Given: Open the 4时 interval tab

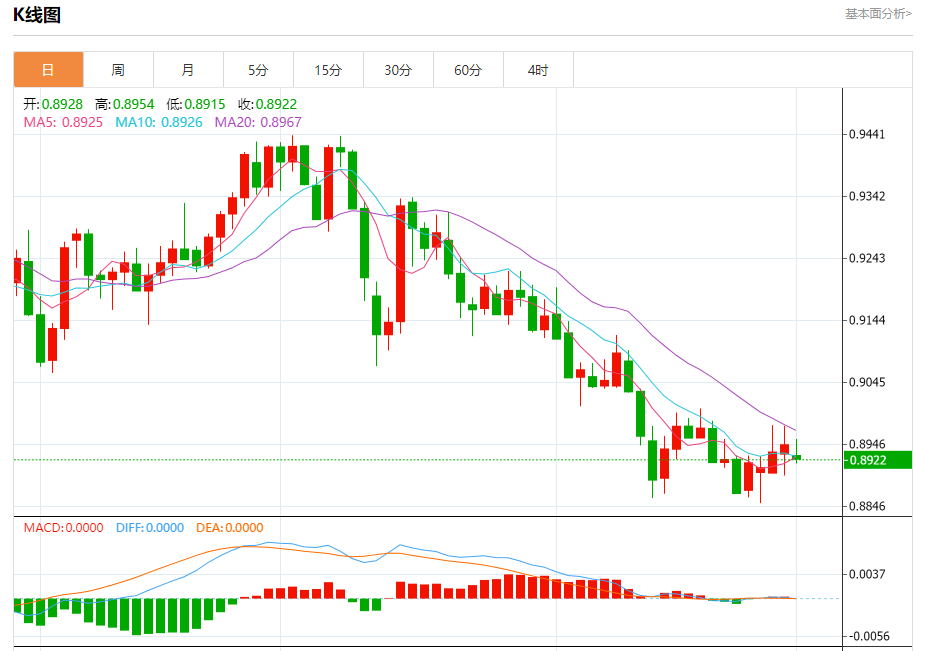Looking at the screenshot, I should [538, 70].
